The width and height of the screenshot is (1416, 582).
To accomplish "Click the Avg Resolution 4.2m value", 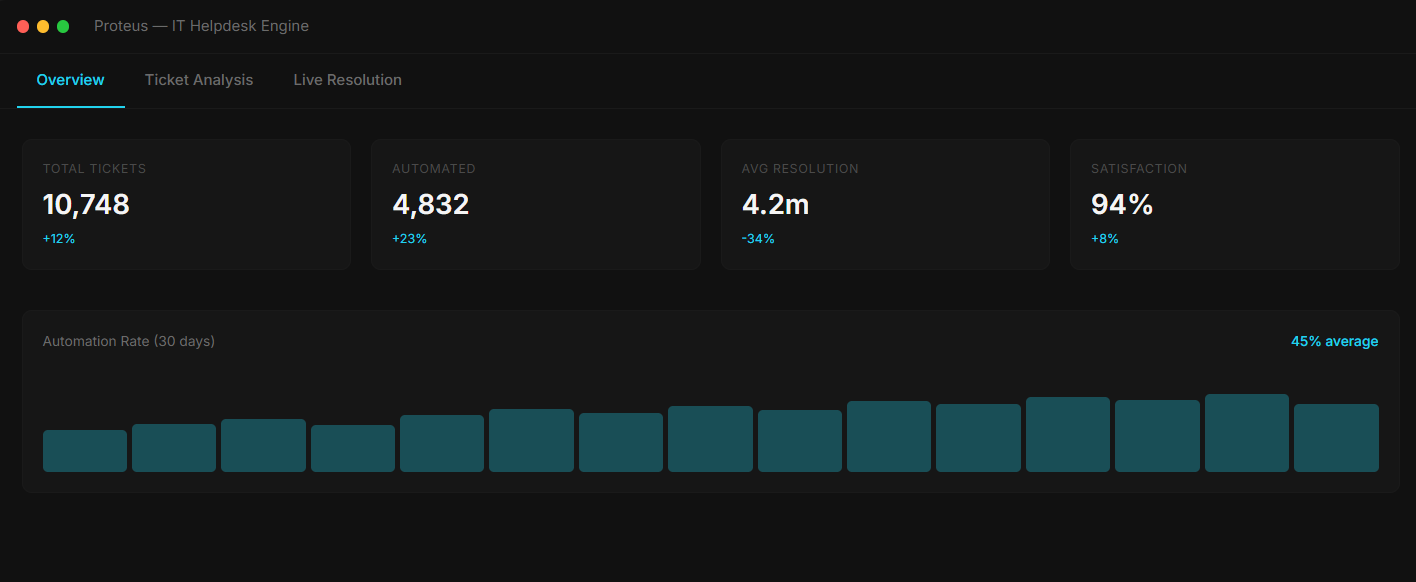I will 775,205.
